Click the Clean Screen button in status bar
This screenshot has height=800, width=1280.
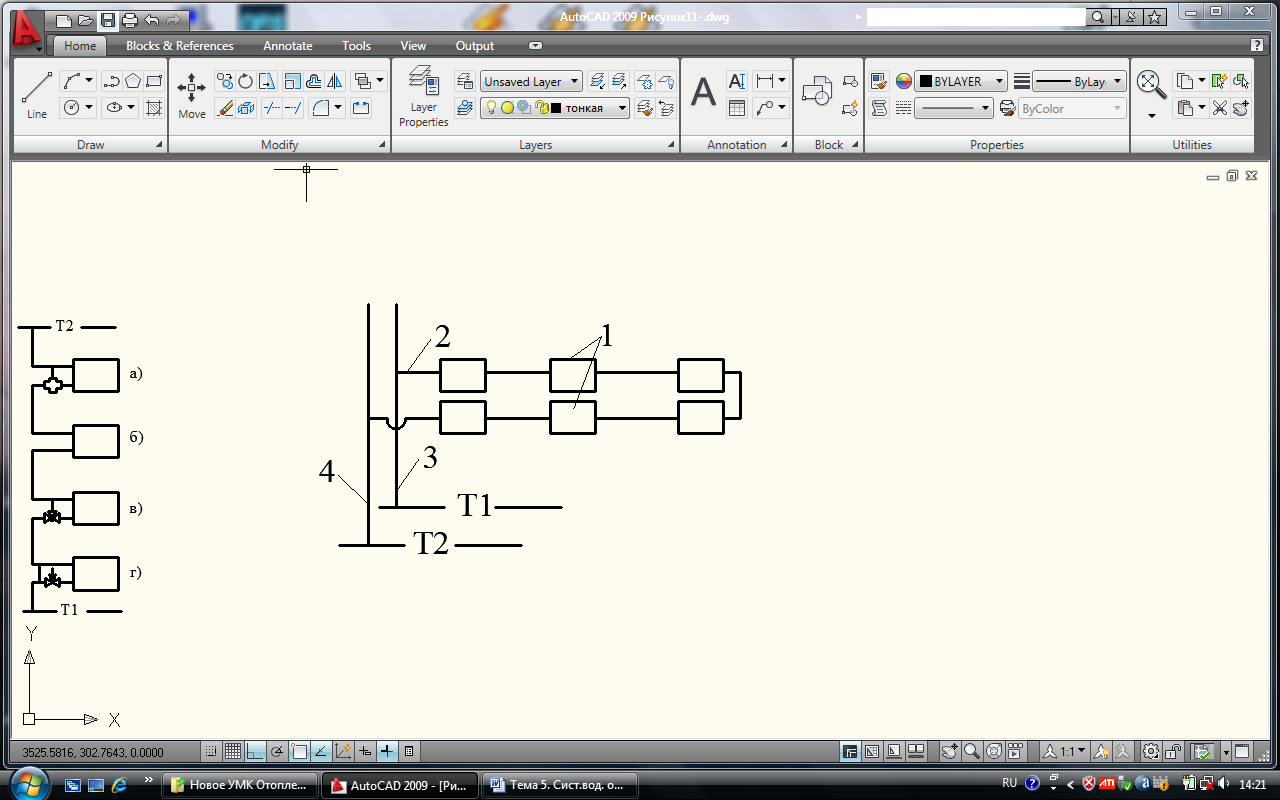pos(1243,751)
